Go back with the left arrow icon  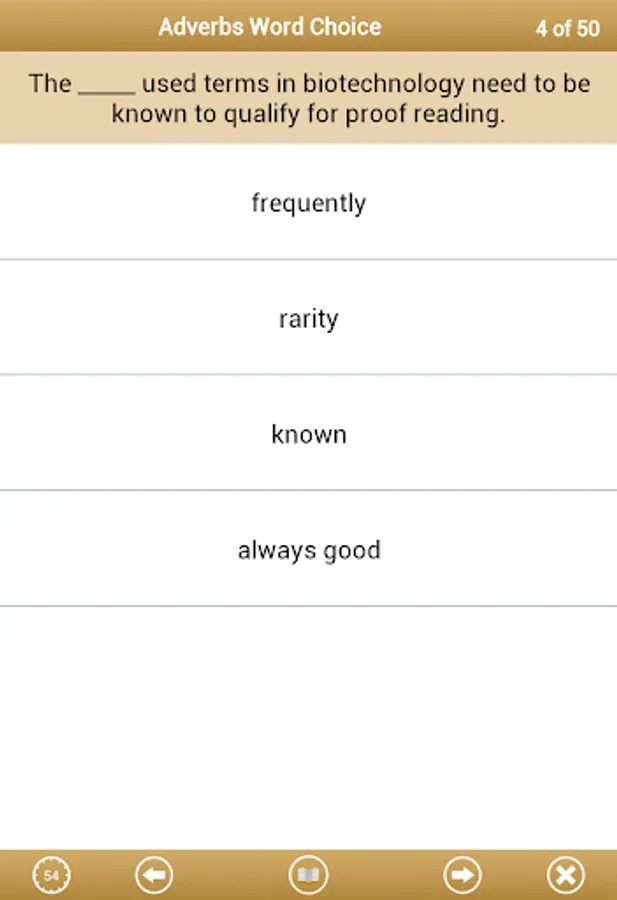click(x=154, y=875)
